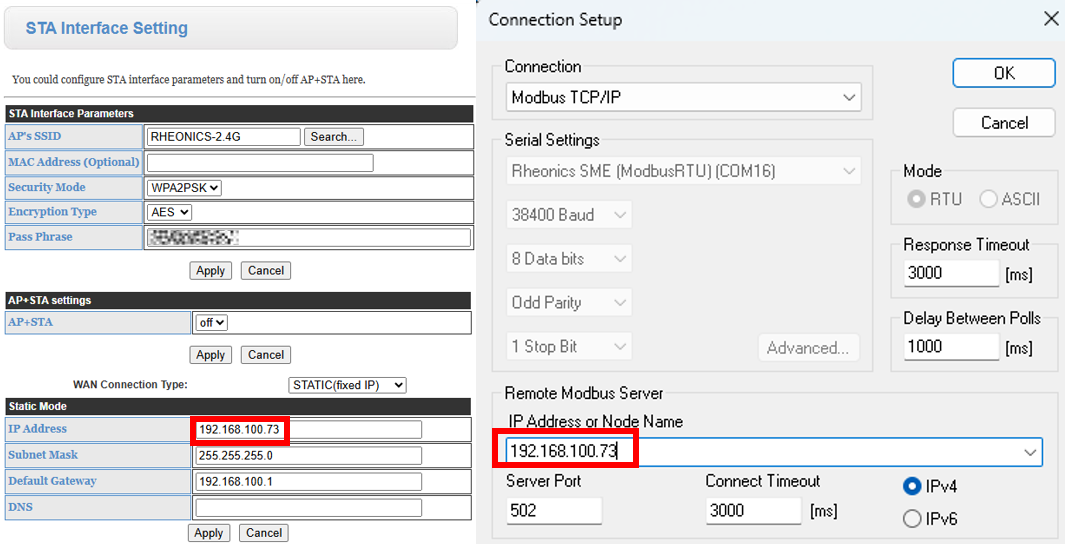Click the Response Timeout field
The width and height of the screenshot is (1065, 544).
point(950,273)
